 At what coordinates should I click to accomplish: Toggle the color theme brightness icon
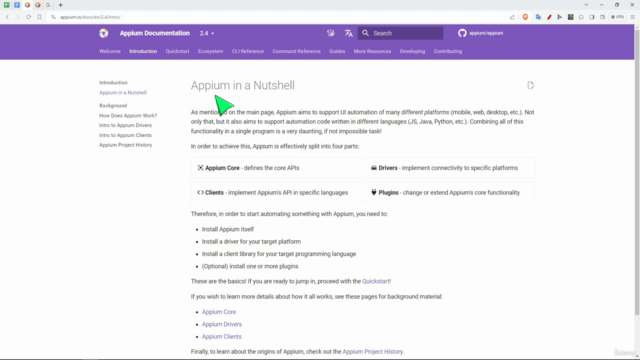(x=331, y=33)
